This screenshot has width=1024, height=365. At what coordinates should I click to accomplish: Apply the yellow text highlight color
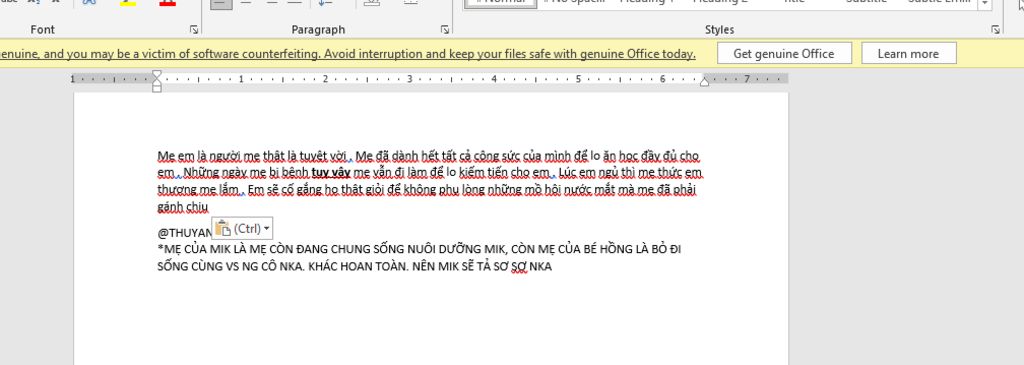[x=129, y=3]
